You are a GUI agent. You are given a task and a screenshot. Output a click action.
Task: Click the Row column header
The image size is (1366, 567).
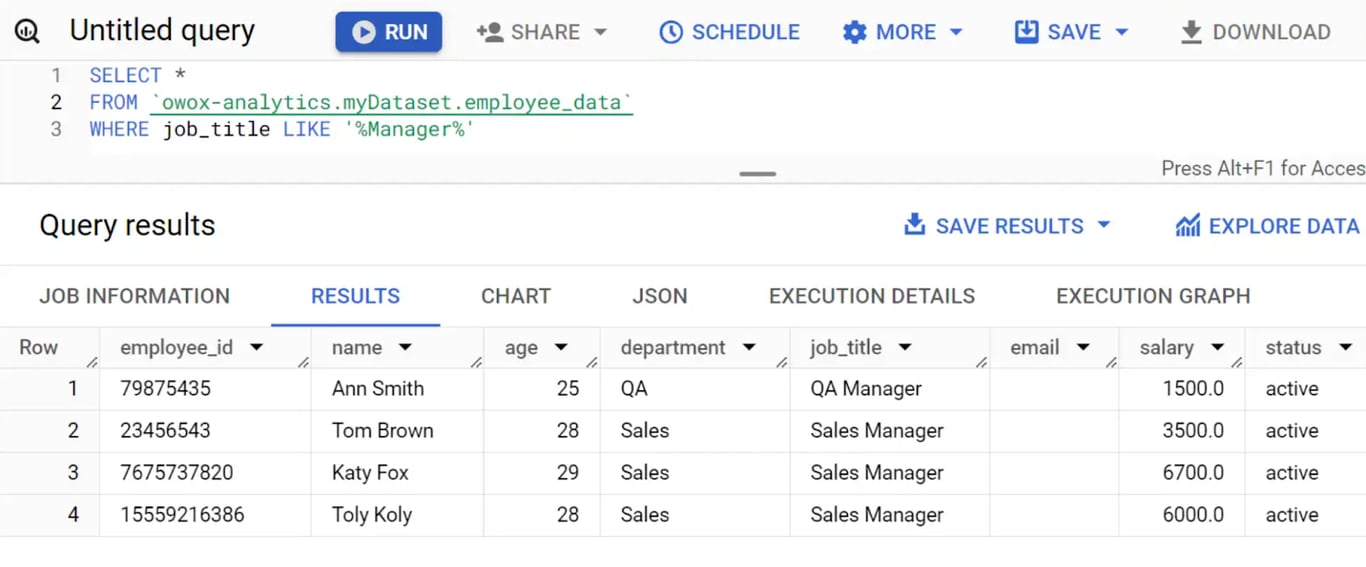click(x=39, y=348)
